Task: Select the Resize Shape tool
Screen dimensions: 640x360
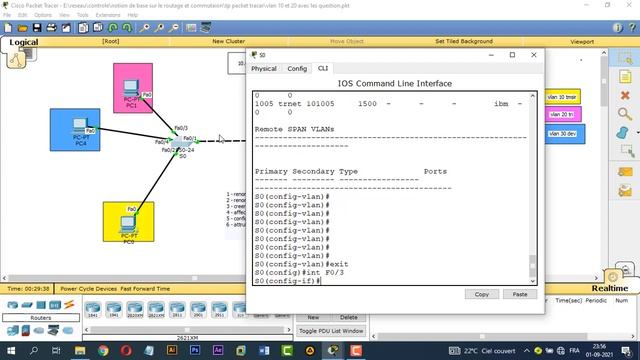Action: 626,151
